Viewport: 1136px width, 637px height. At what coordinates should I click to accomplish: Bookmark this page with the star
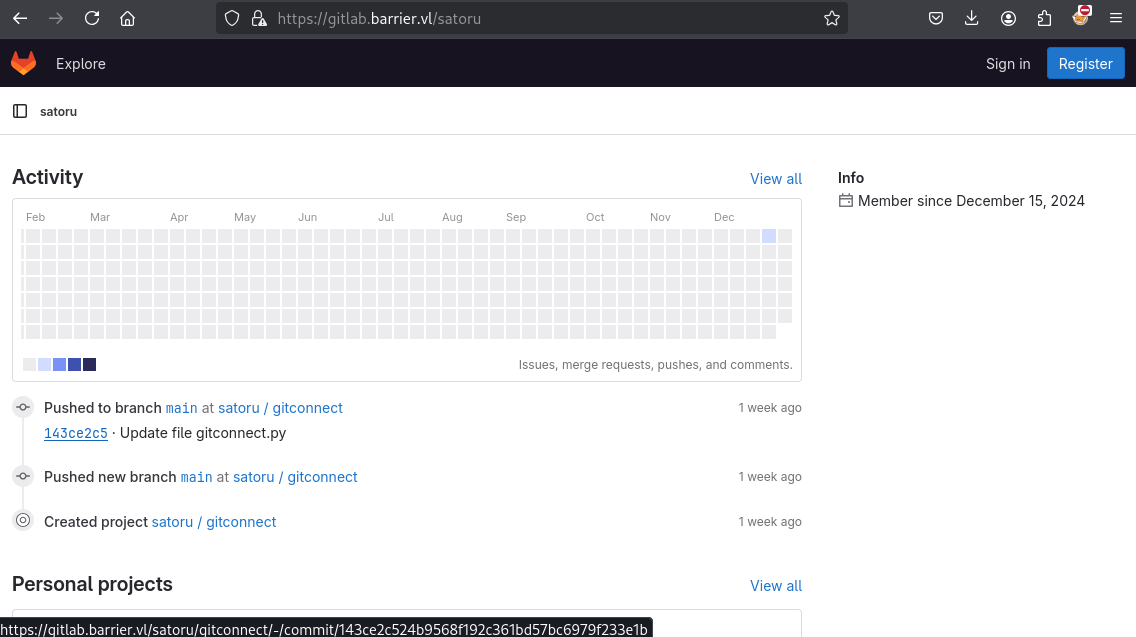[832, 18]
